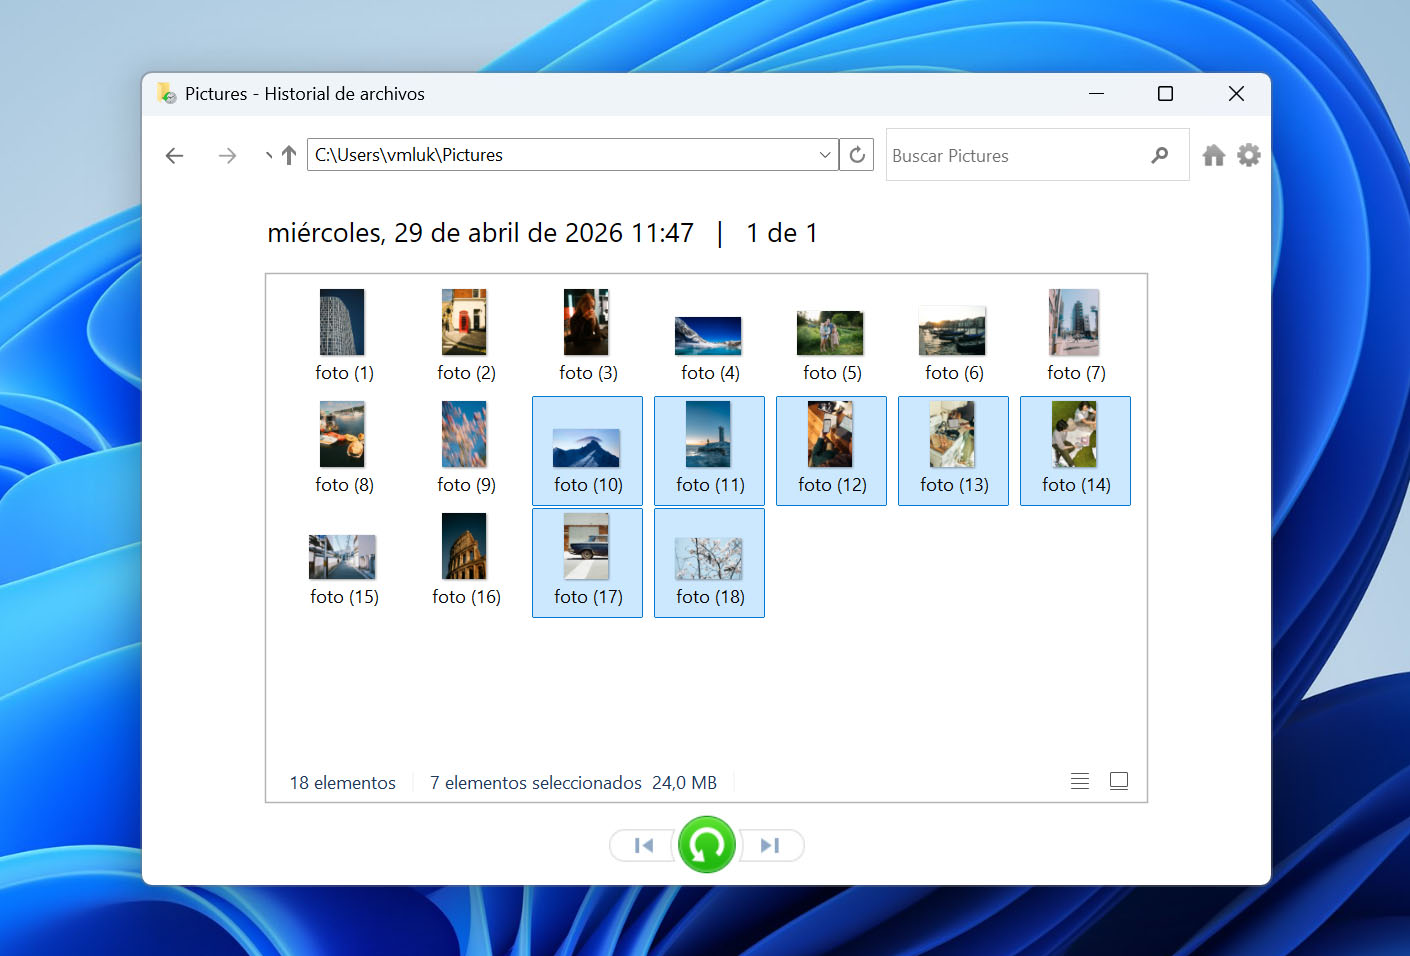Click the search magnifier icon
Viewport: 1410px width, 956px height.
tap(1159, 155)
